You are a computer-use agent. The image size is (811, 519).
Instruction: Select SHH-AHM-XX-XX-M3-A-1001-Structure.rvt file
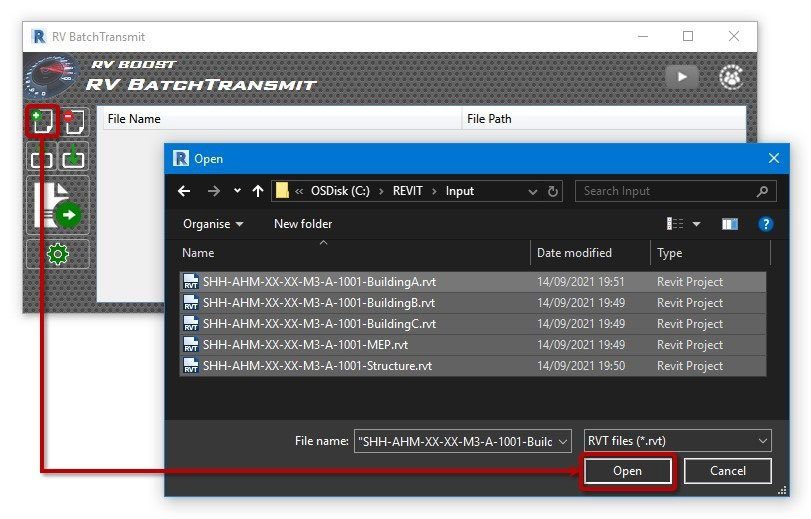pos(473,366)
